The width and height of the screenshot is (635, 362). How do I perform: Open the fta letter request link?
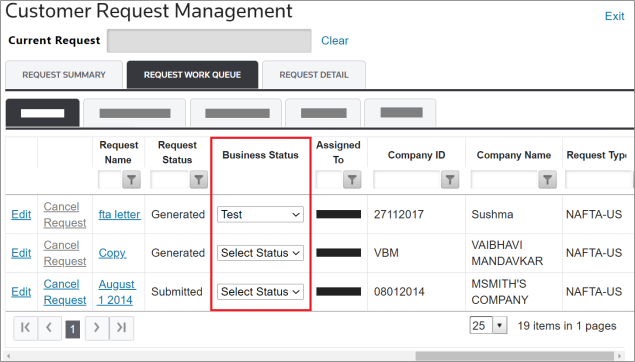(119, 214)
